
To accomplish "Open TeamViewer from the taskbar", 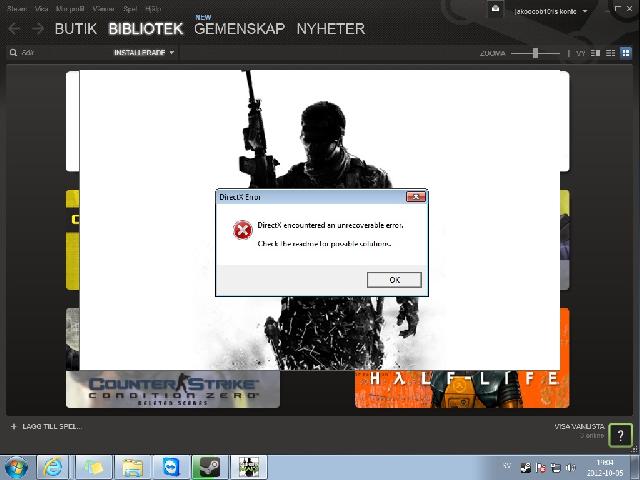I will point(171,468).
